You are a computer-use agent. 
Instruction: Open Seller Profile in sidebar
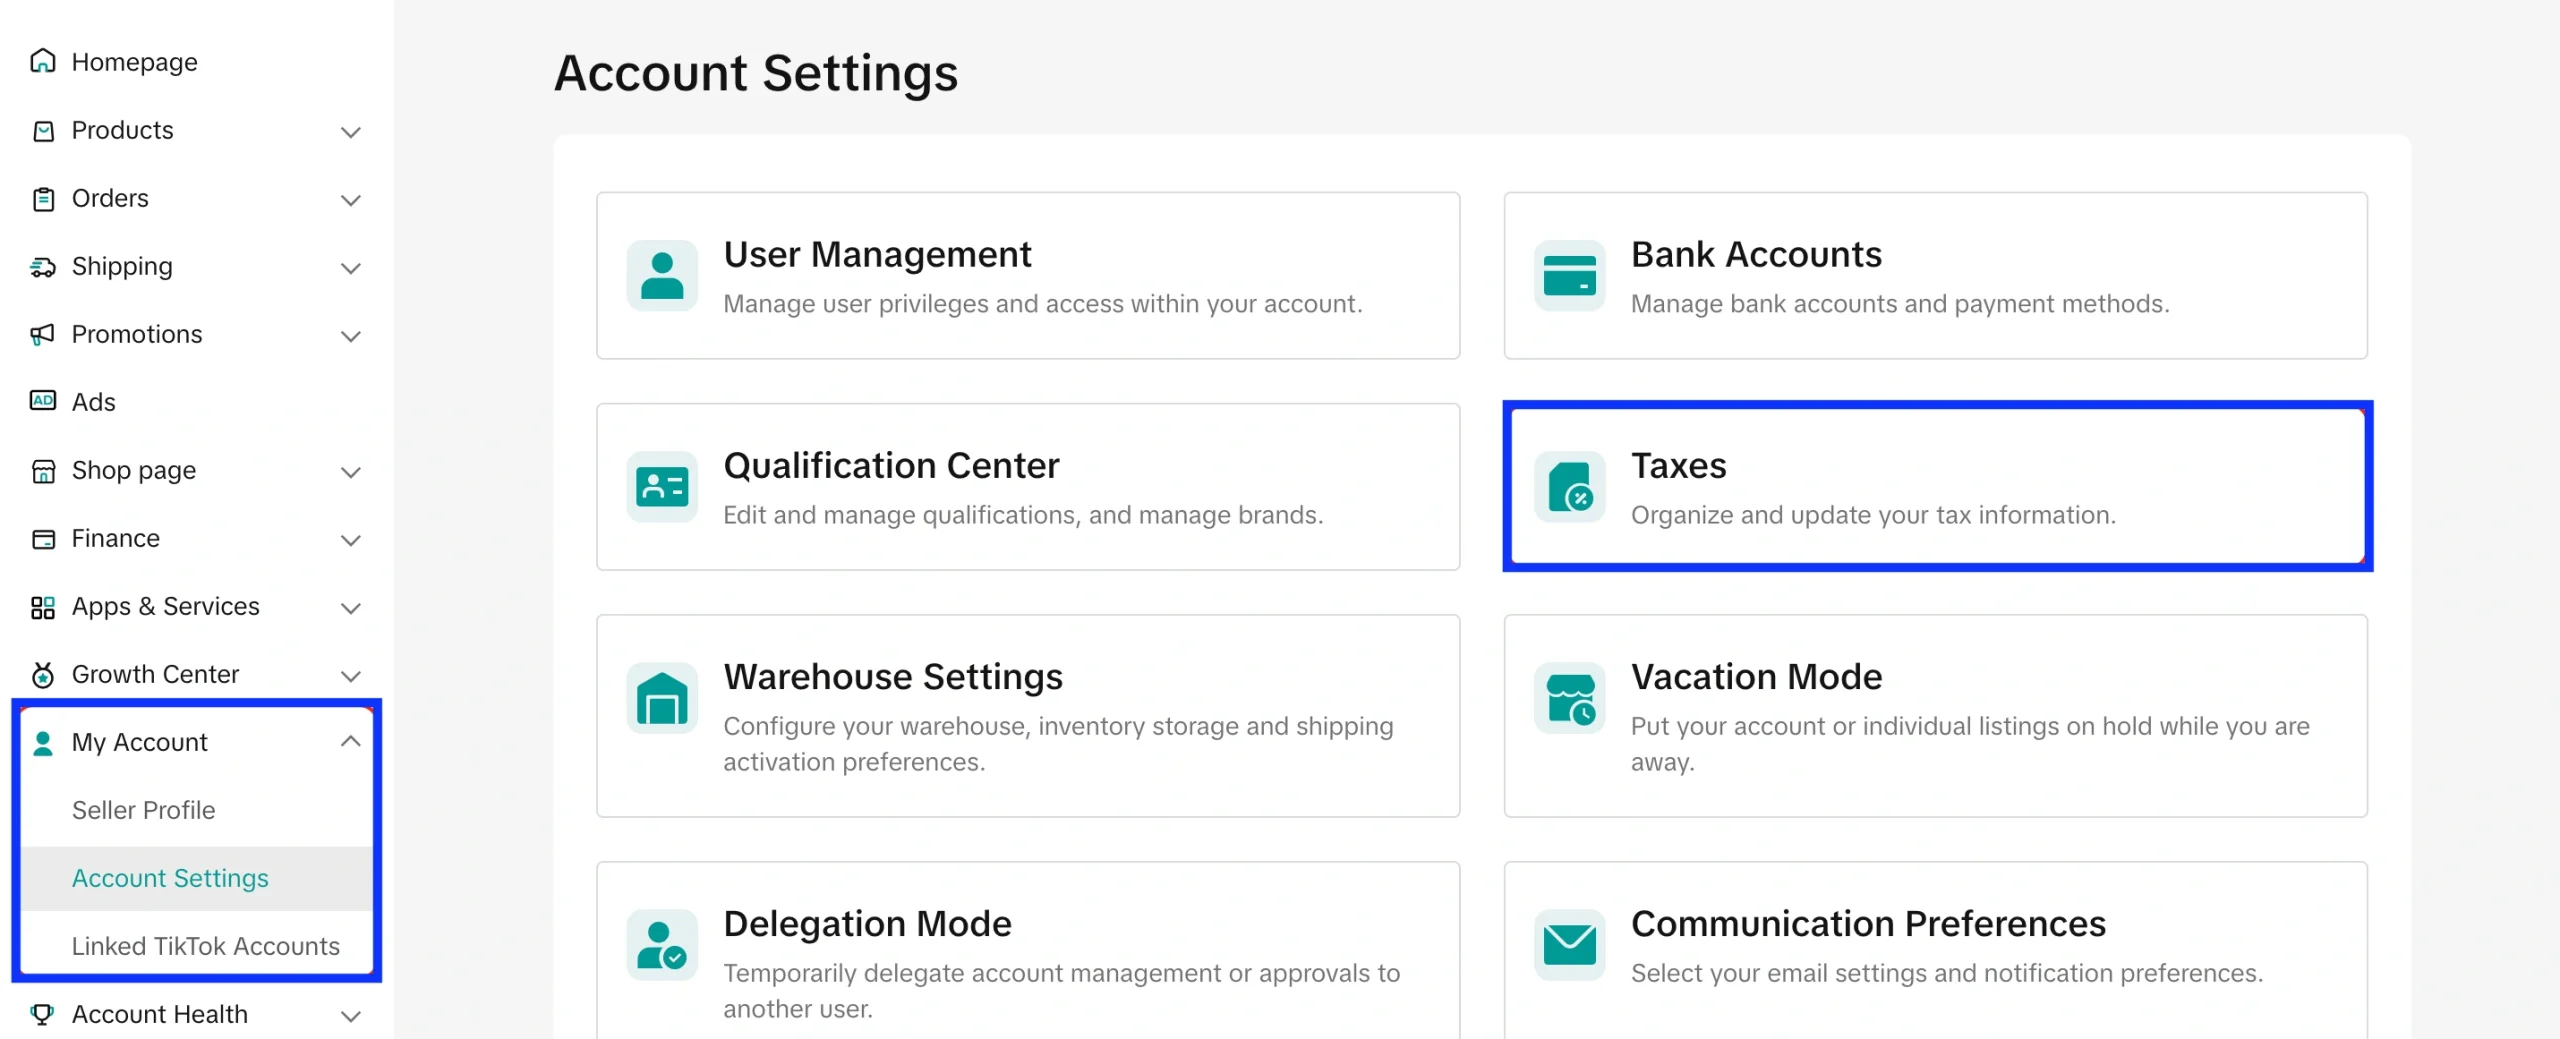[x=143, y=810]
